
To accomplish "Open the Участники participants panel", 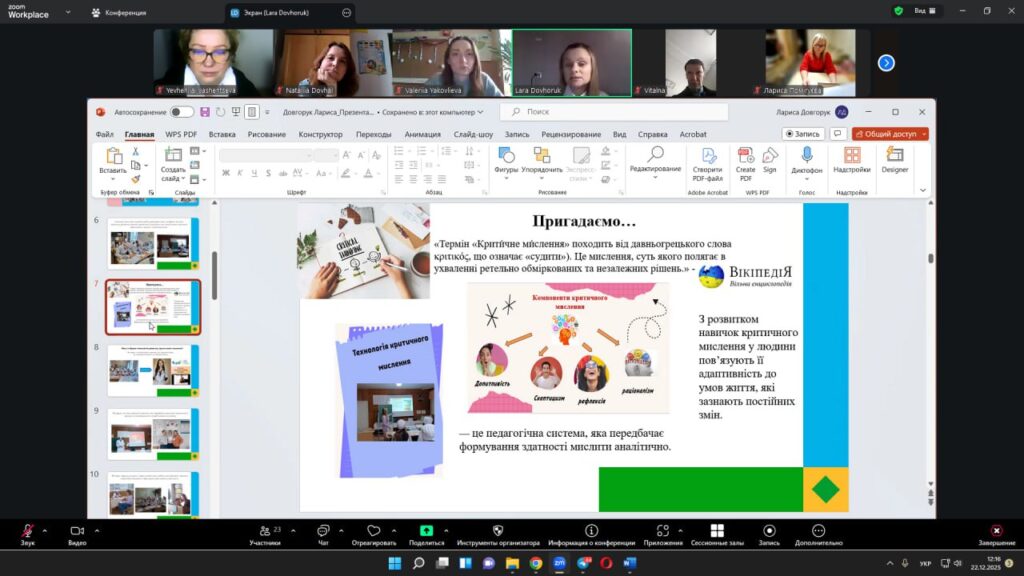I will (264, 531).
